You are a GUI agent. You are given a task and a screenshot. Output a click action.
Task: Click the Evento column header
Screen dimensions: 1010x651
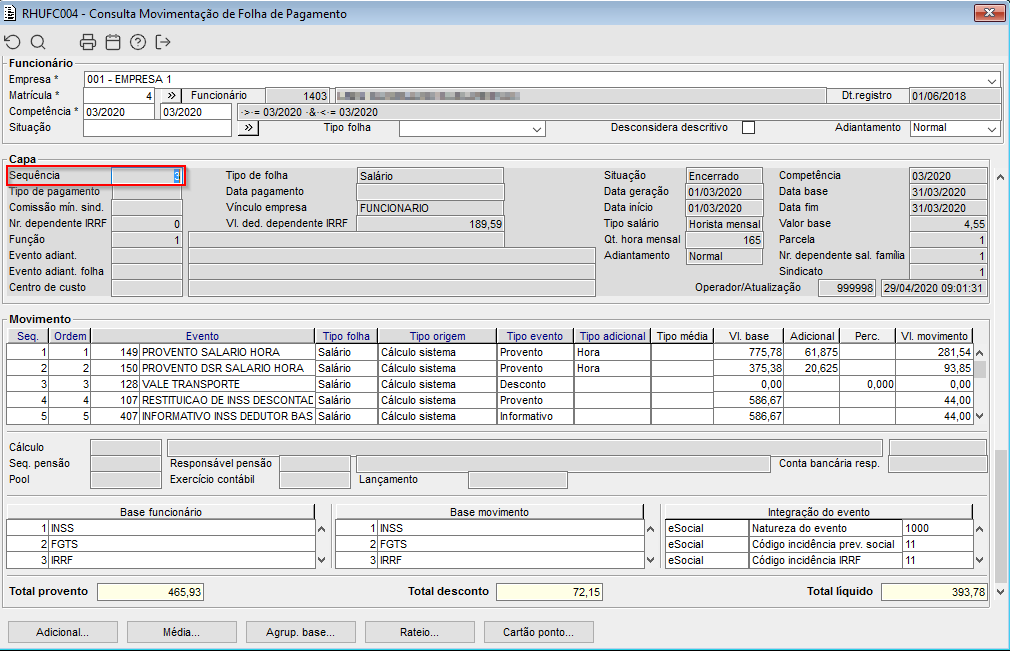click(x=202, y=336)
